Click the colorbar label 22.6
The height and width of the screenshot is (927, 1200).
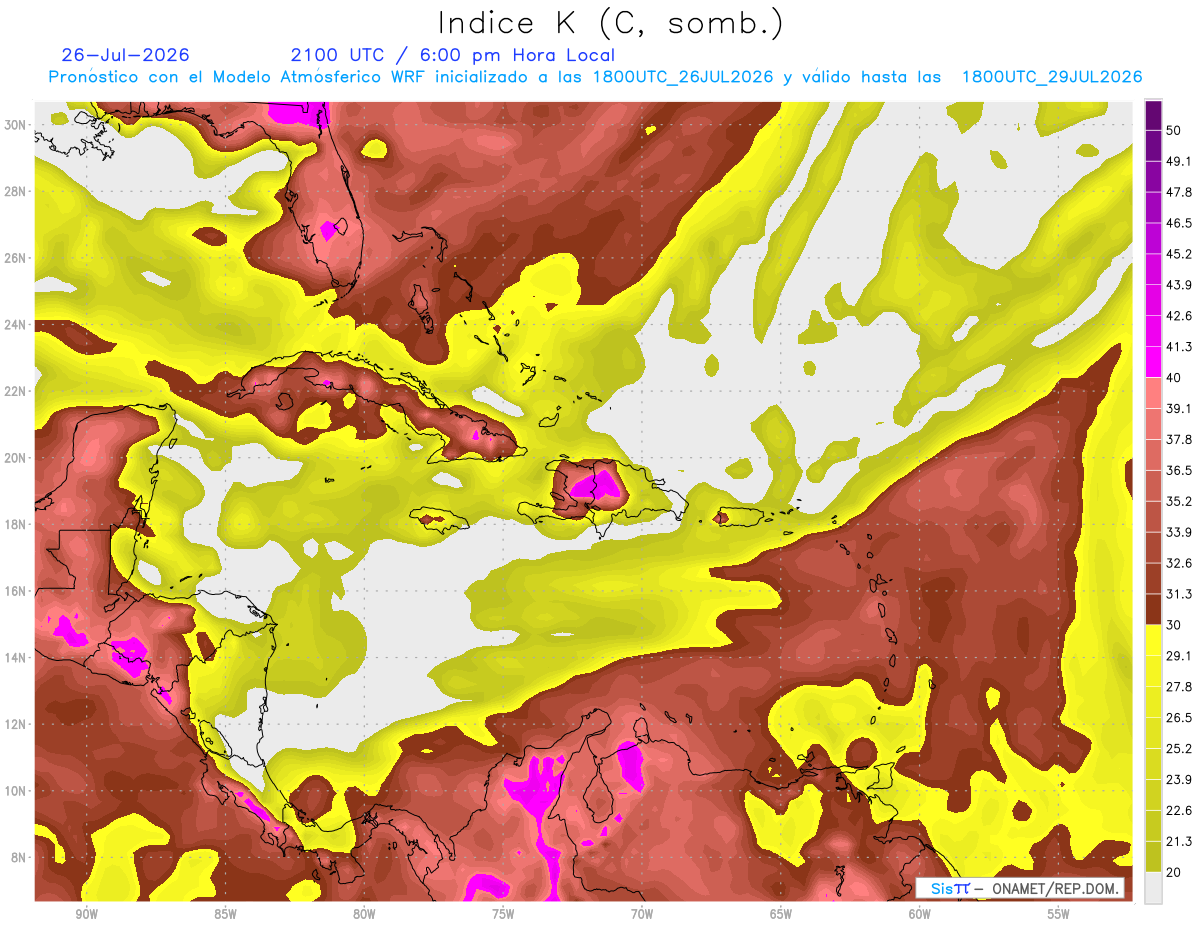[1179, 811]
